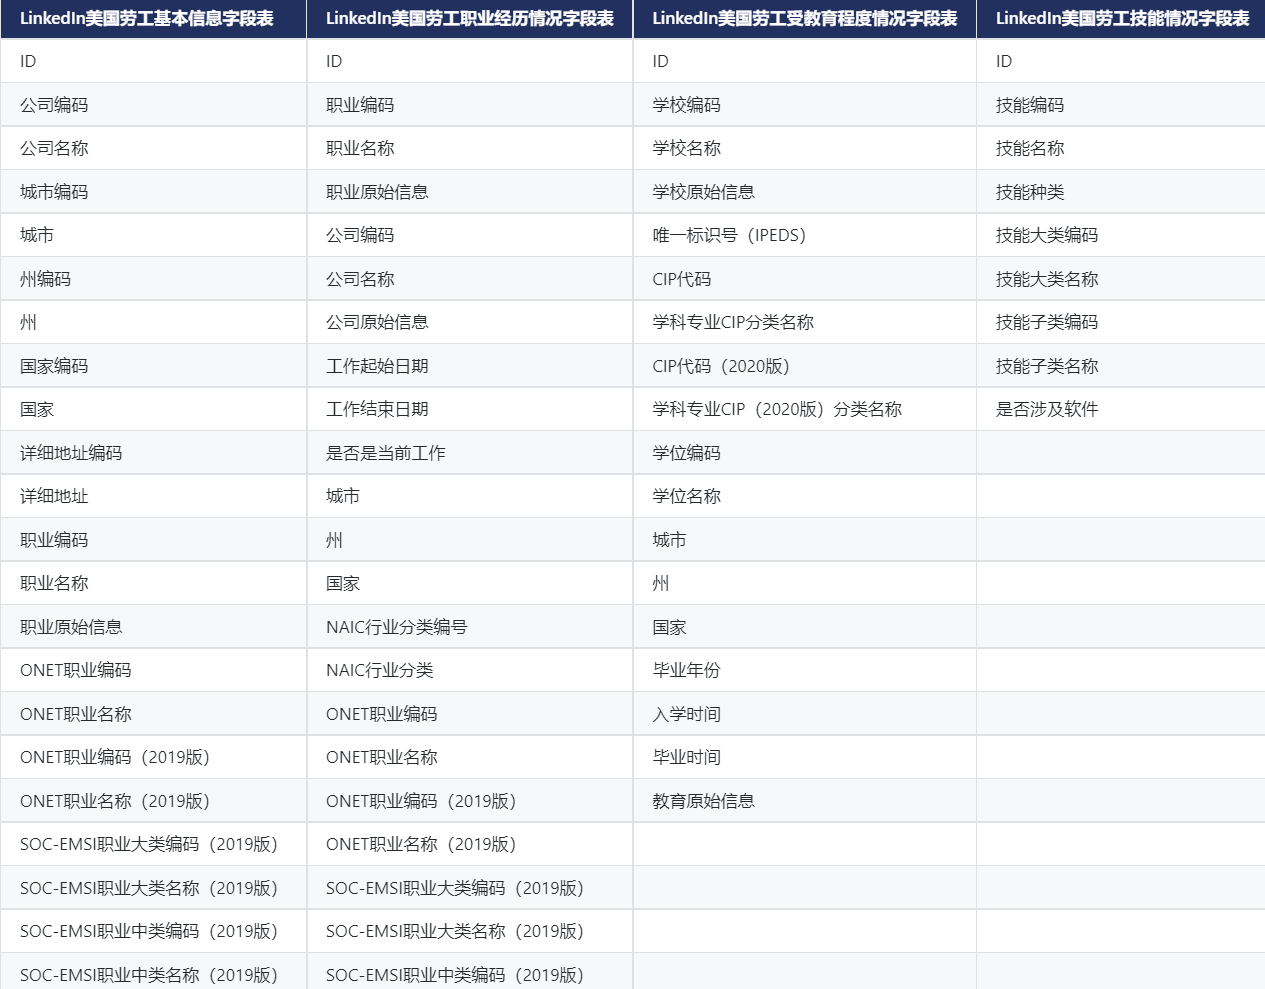
Task: Click the 技能名称 cell
Action: (x=1121, y=148)
